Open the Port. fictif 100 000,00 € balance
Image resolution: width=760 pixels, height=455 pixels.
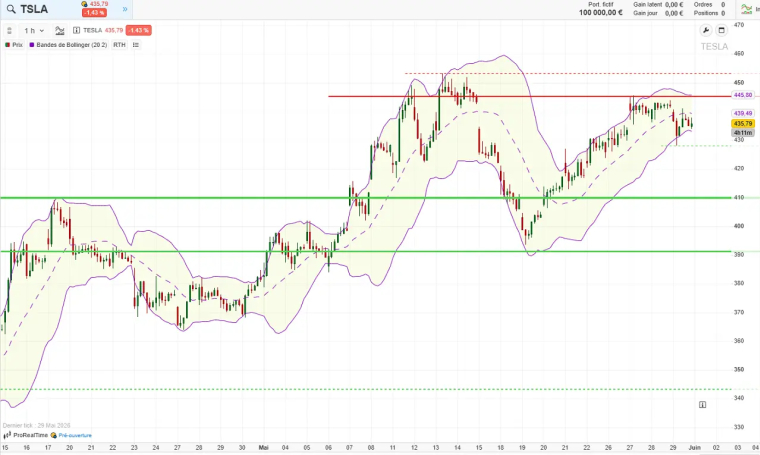(x=601, y=9)
